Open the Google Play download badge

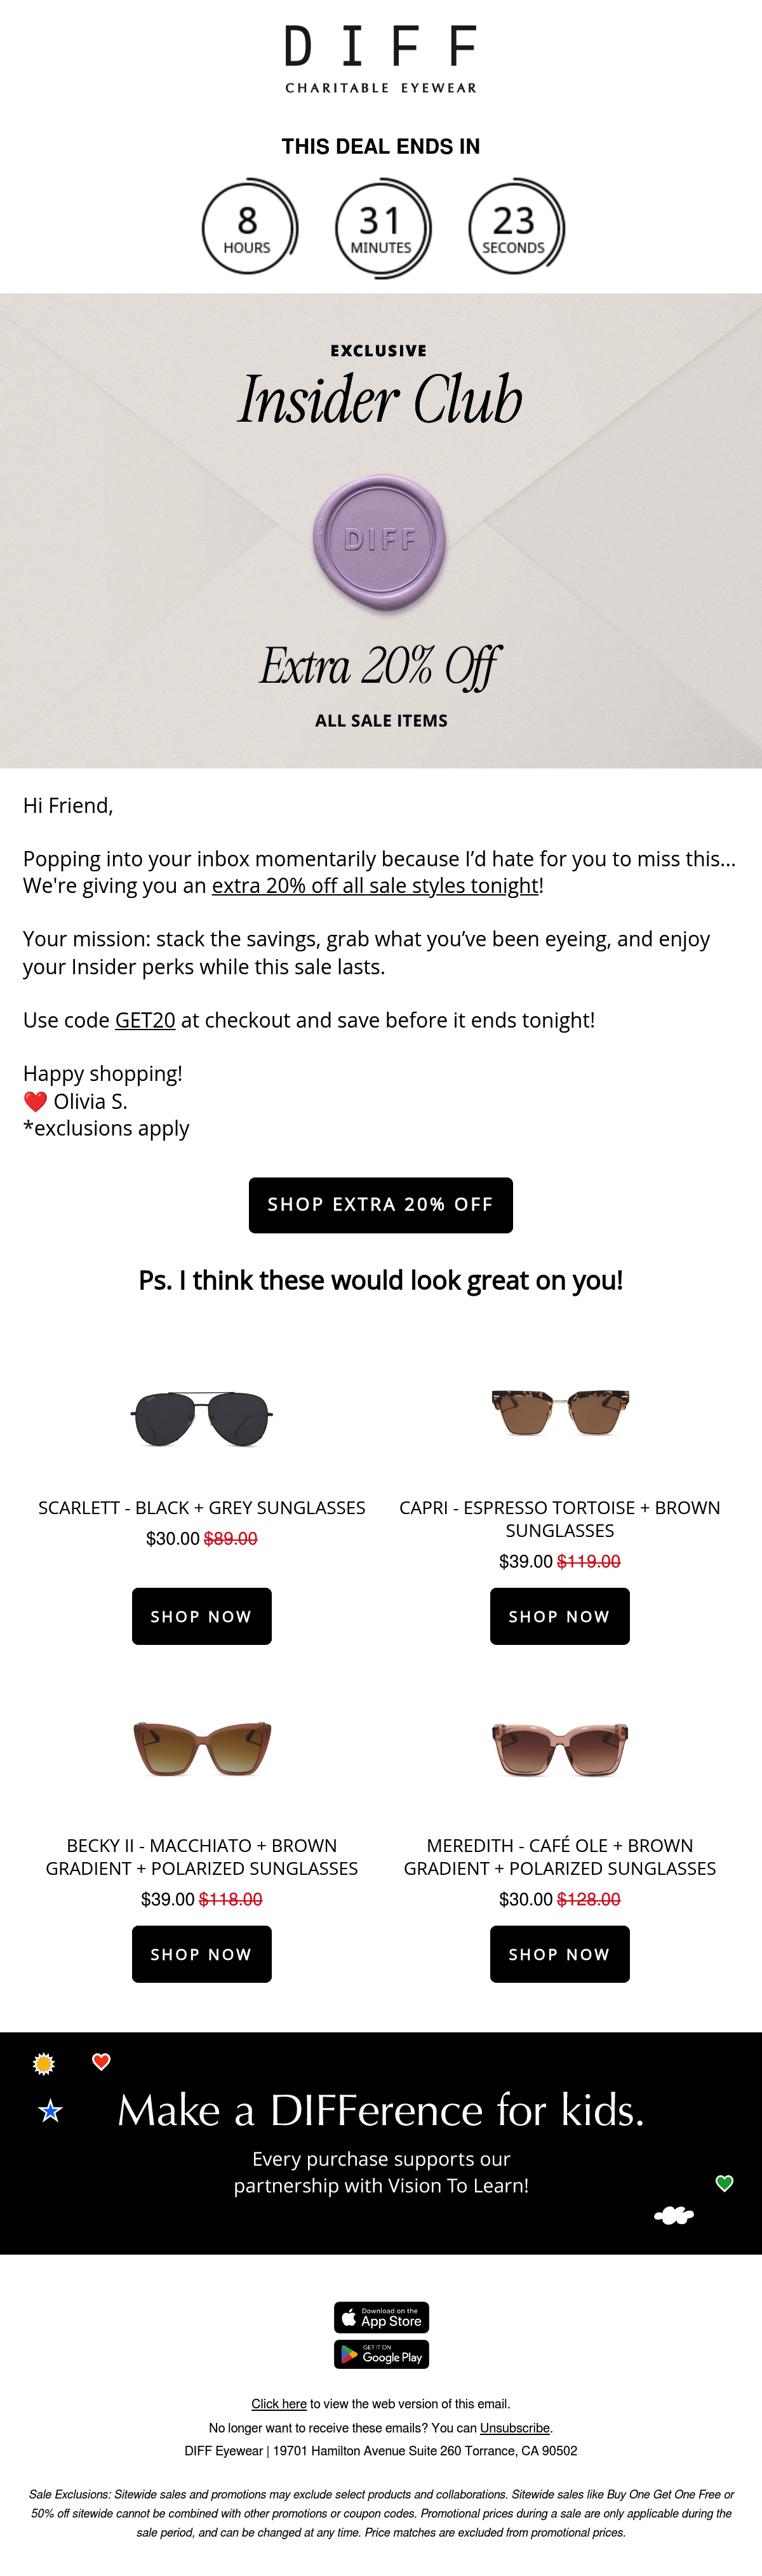(381, 2355)
